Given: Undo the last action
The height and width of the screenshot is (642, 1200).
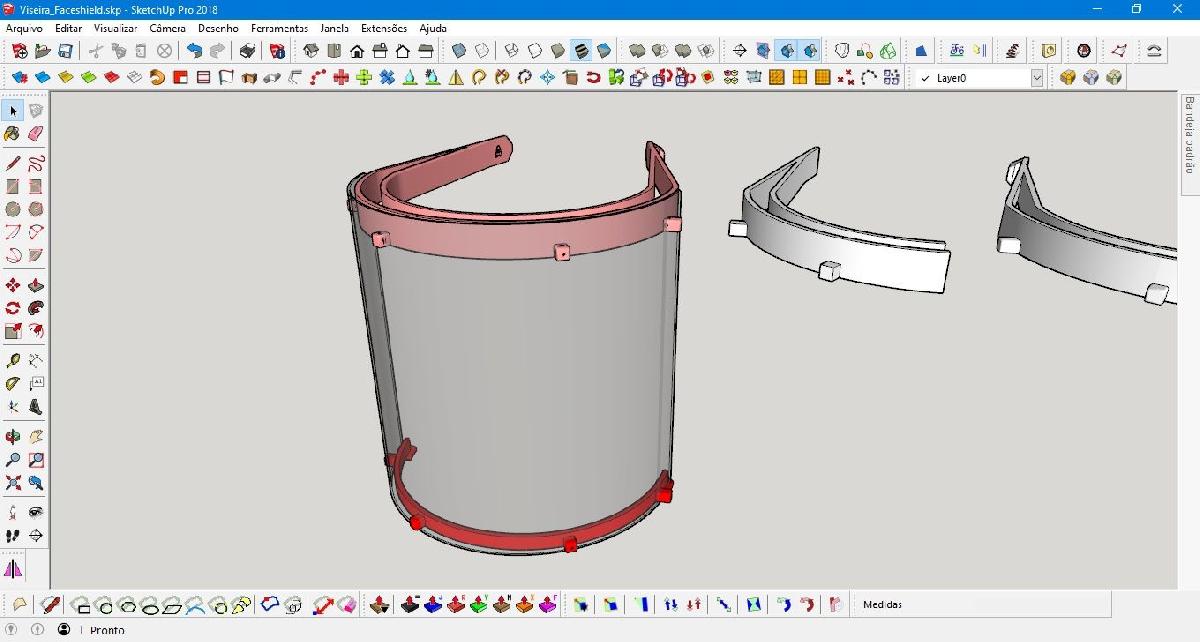Looking at the screenshot, I should tap(194, 51).
